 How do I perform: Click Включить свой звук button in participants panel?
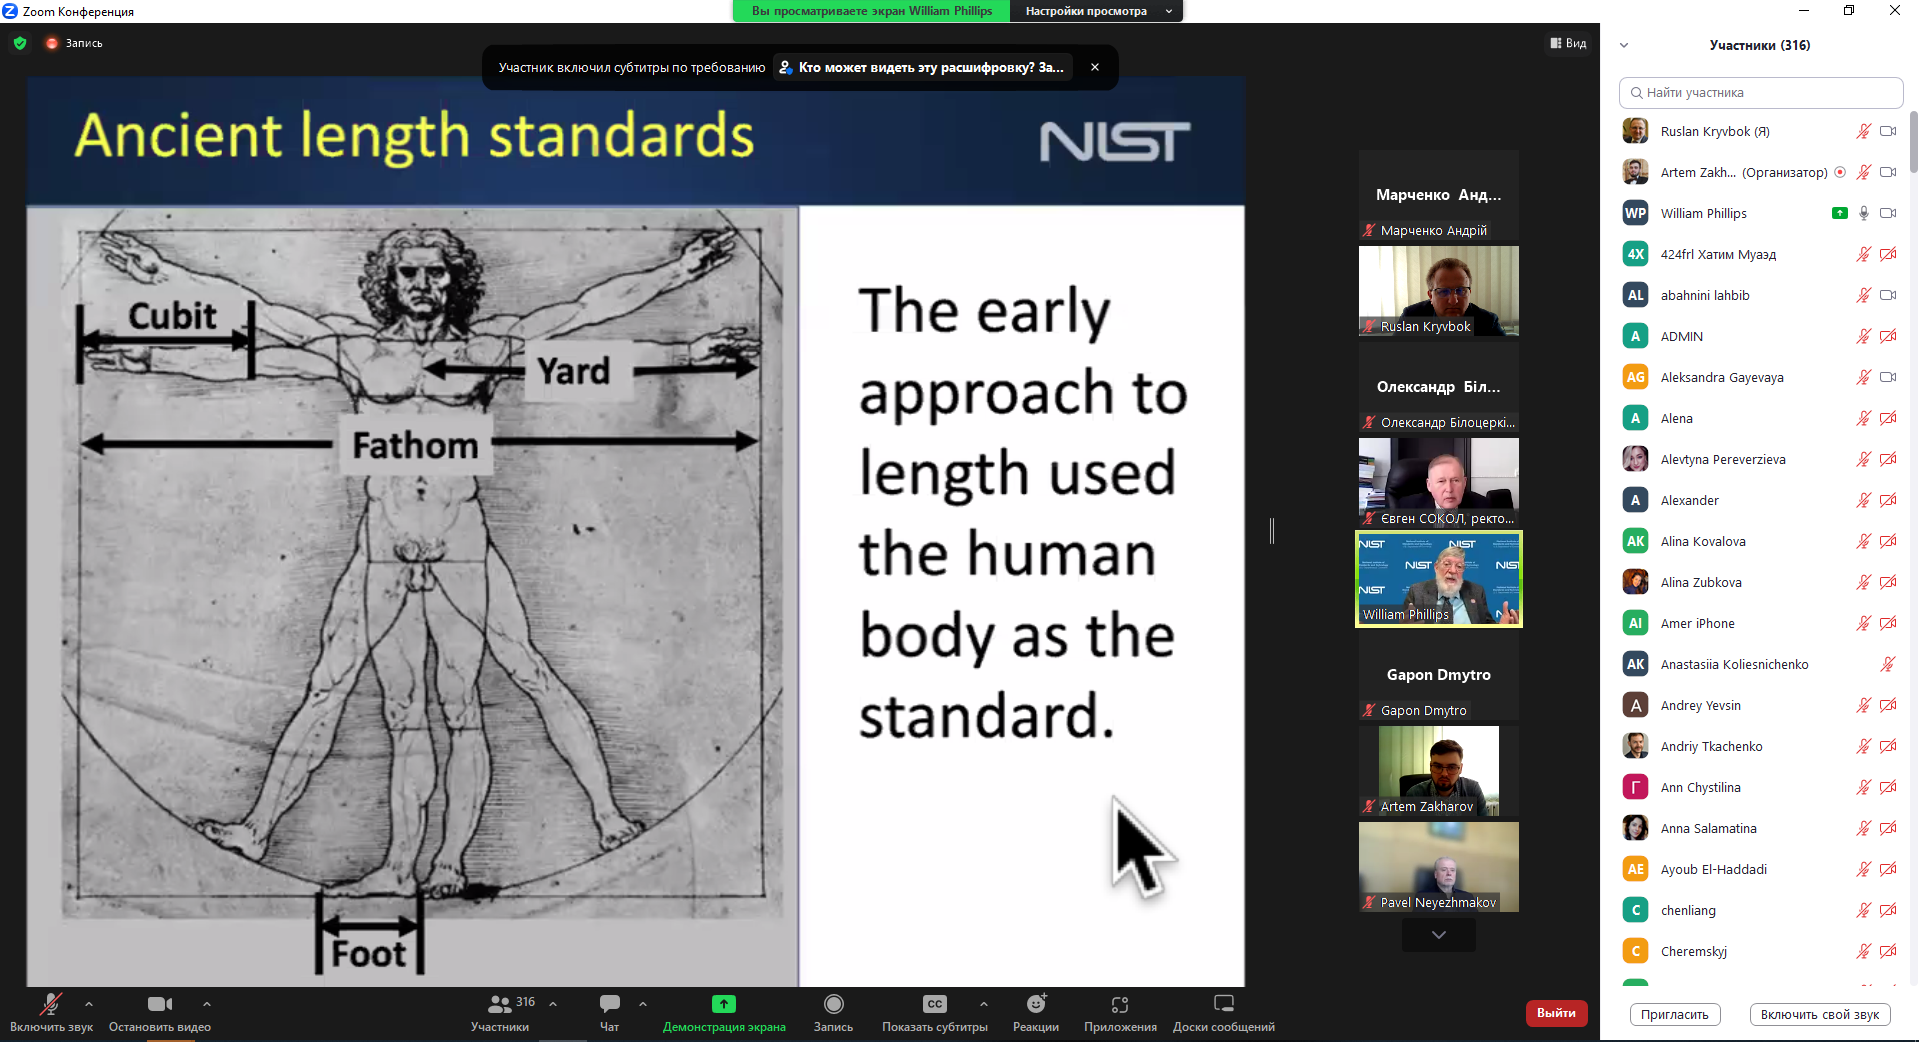1820,1014
